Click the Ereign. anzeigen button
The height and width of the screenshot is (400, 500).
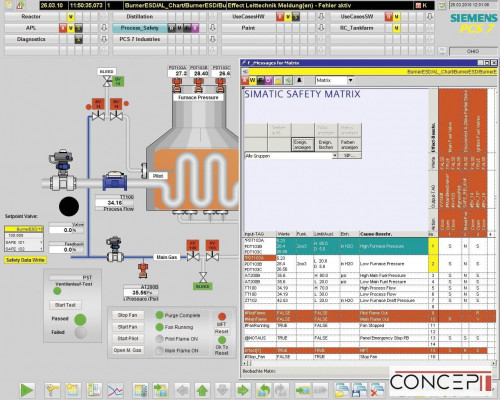pyautogui.click(x=303, y=145)
